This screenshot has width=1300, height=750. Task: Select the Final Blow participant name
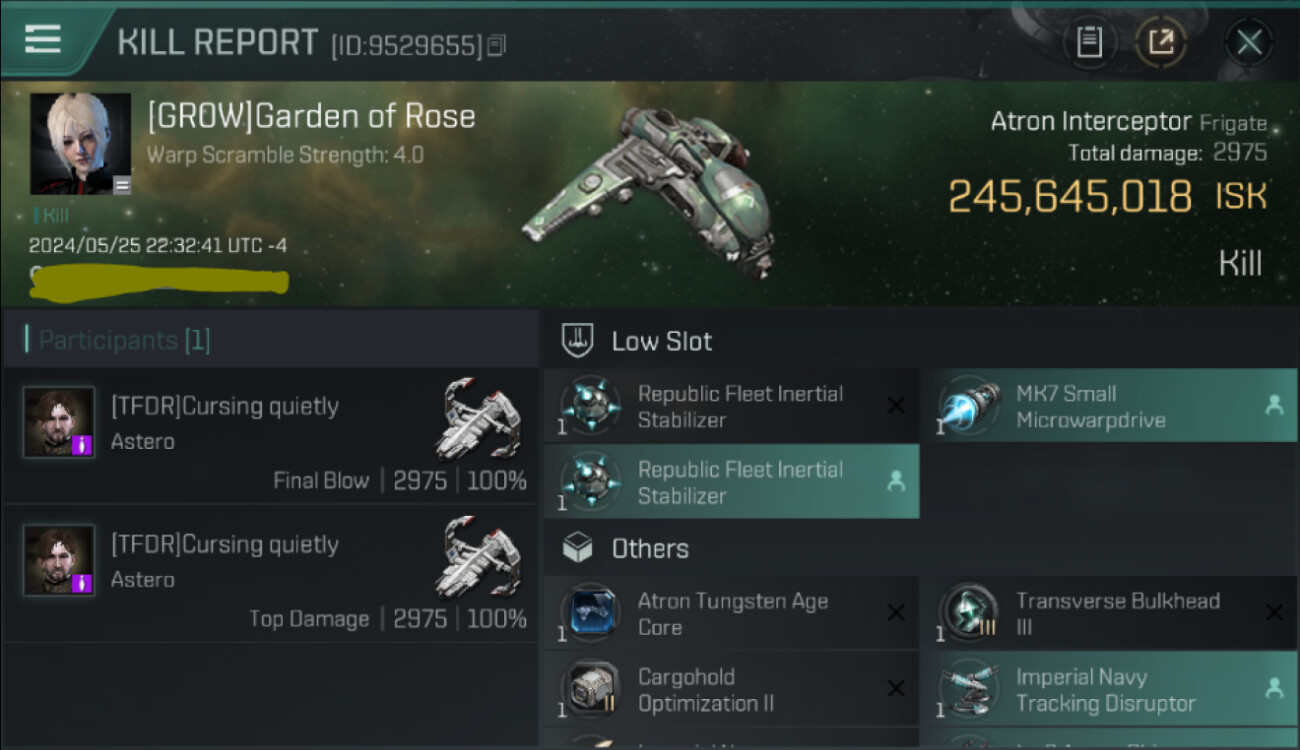pyautogui.click(x=225, y=406)
